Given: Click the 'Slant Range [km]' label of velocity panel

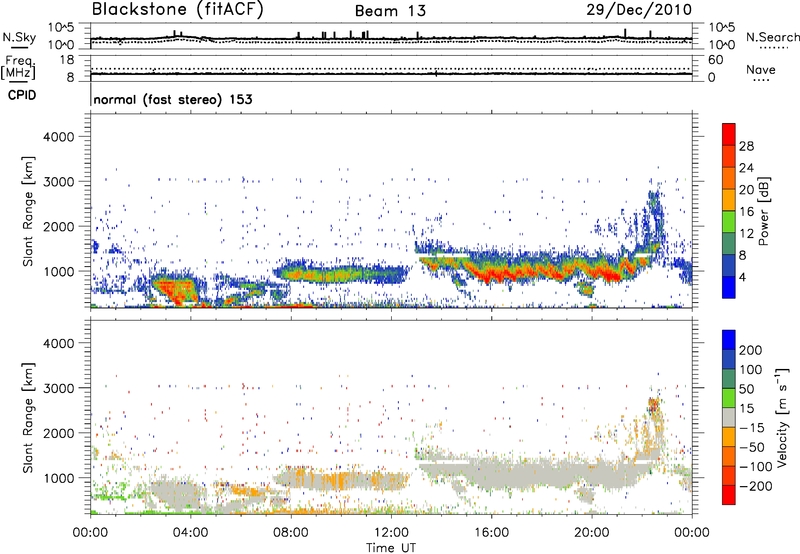Looking at the screenshot, I should pyautogui.click(x=28, y=417).
